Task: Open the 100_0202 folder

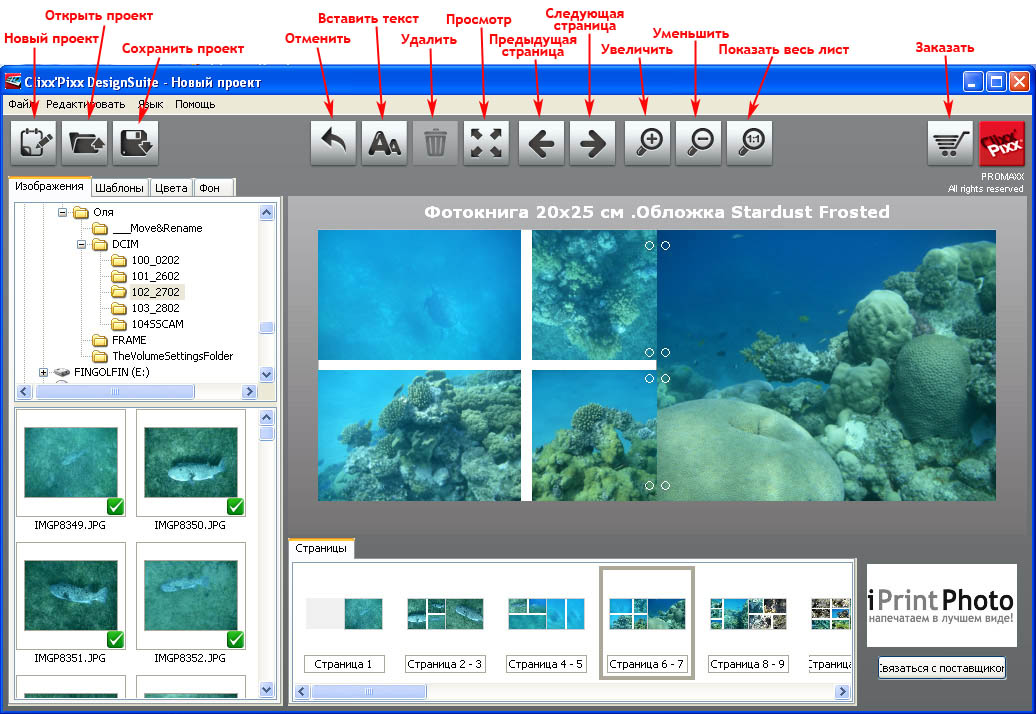Action: click(155, 260)
